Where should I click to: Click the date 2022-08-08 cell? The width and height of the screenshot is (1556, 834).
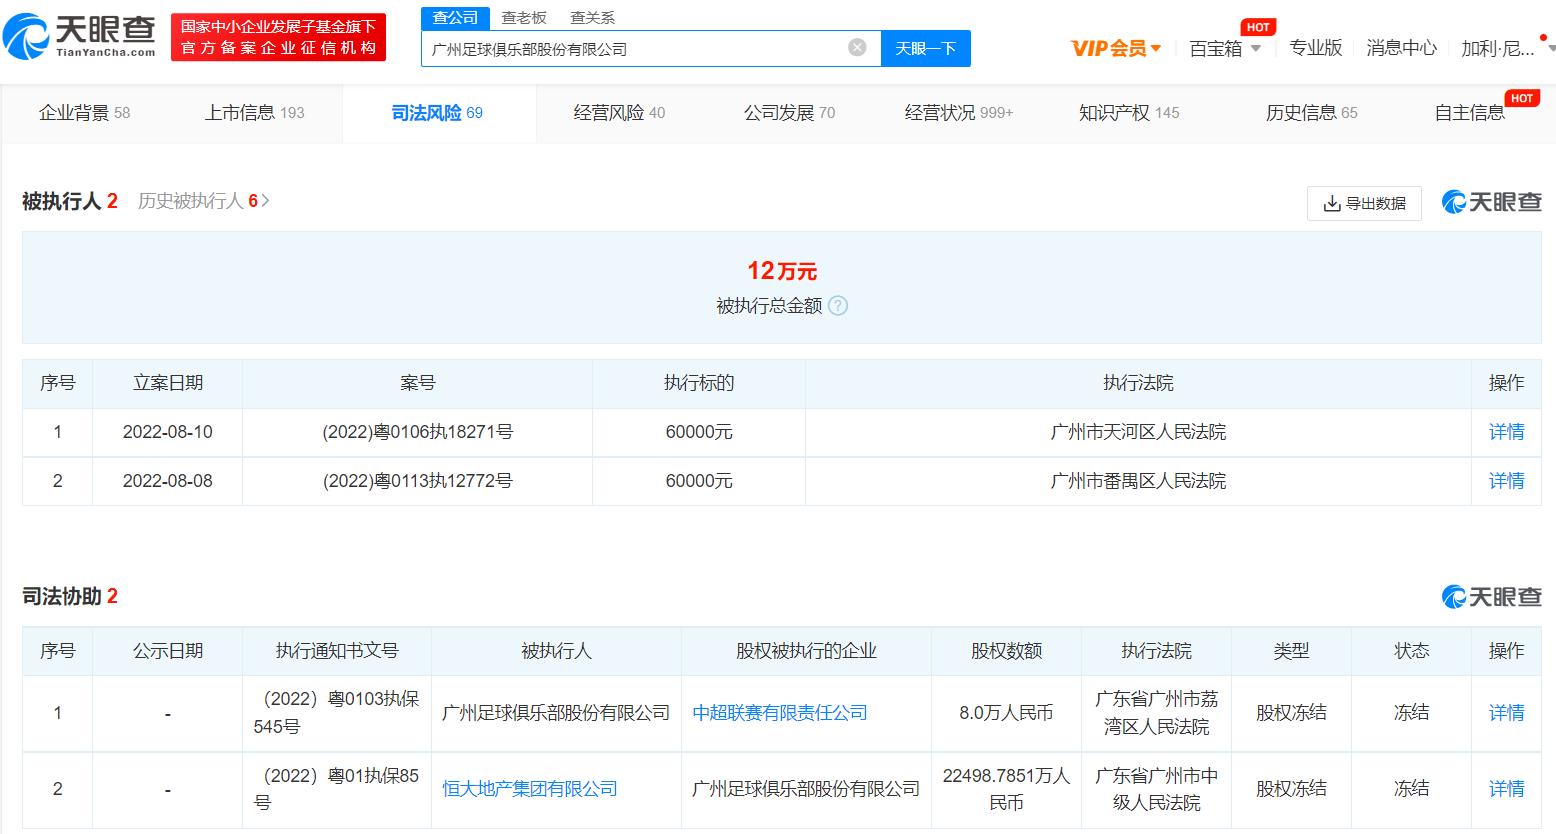tap(167, 481)
